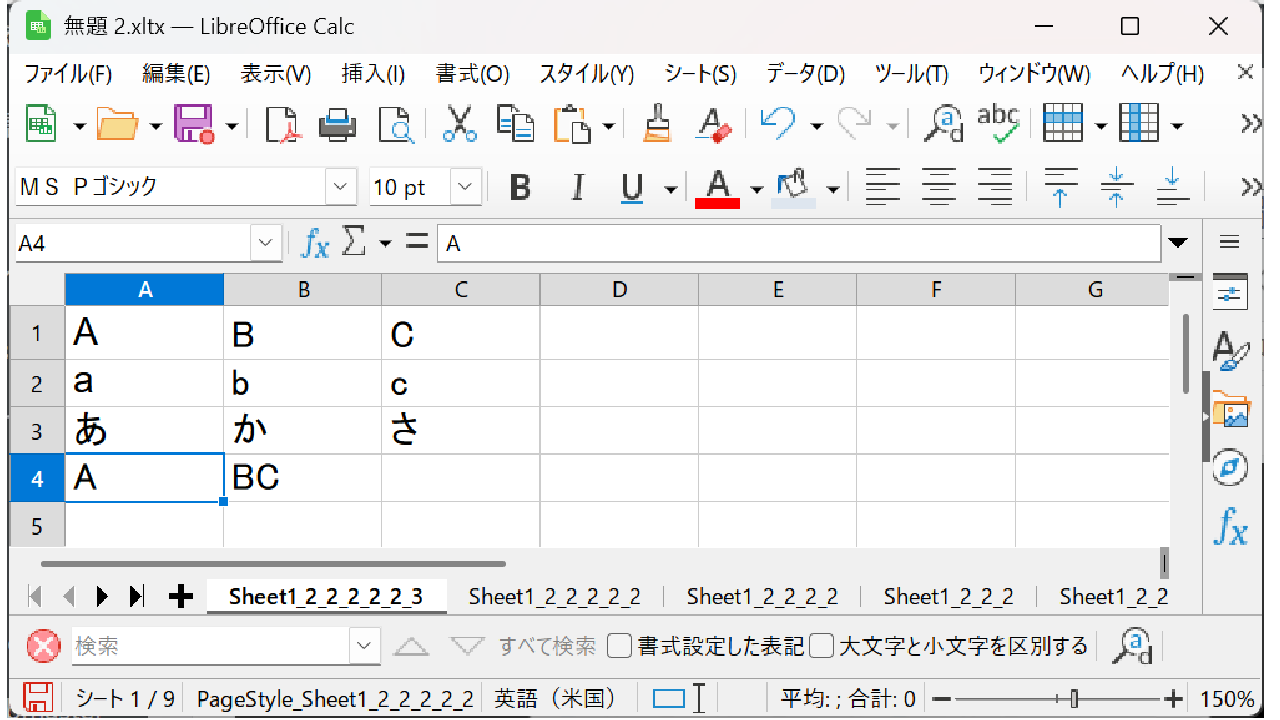Open the ファイル(F) menu

tap(68, 74)
